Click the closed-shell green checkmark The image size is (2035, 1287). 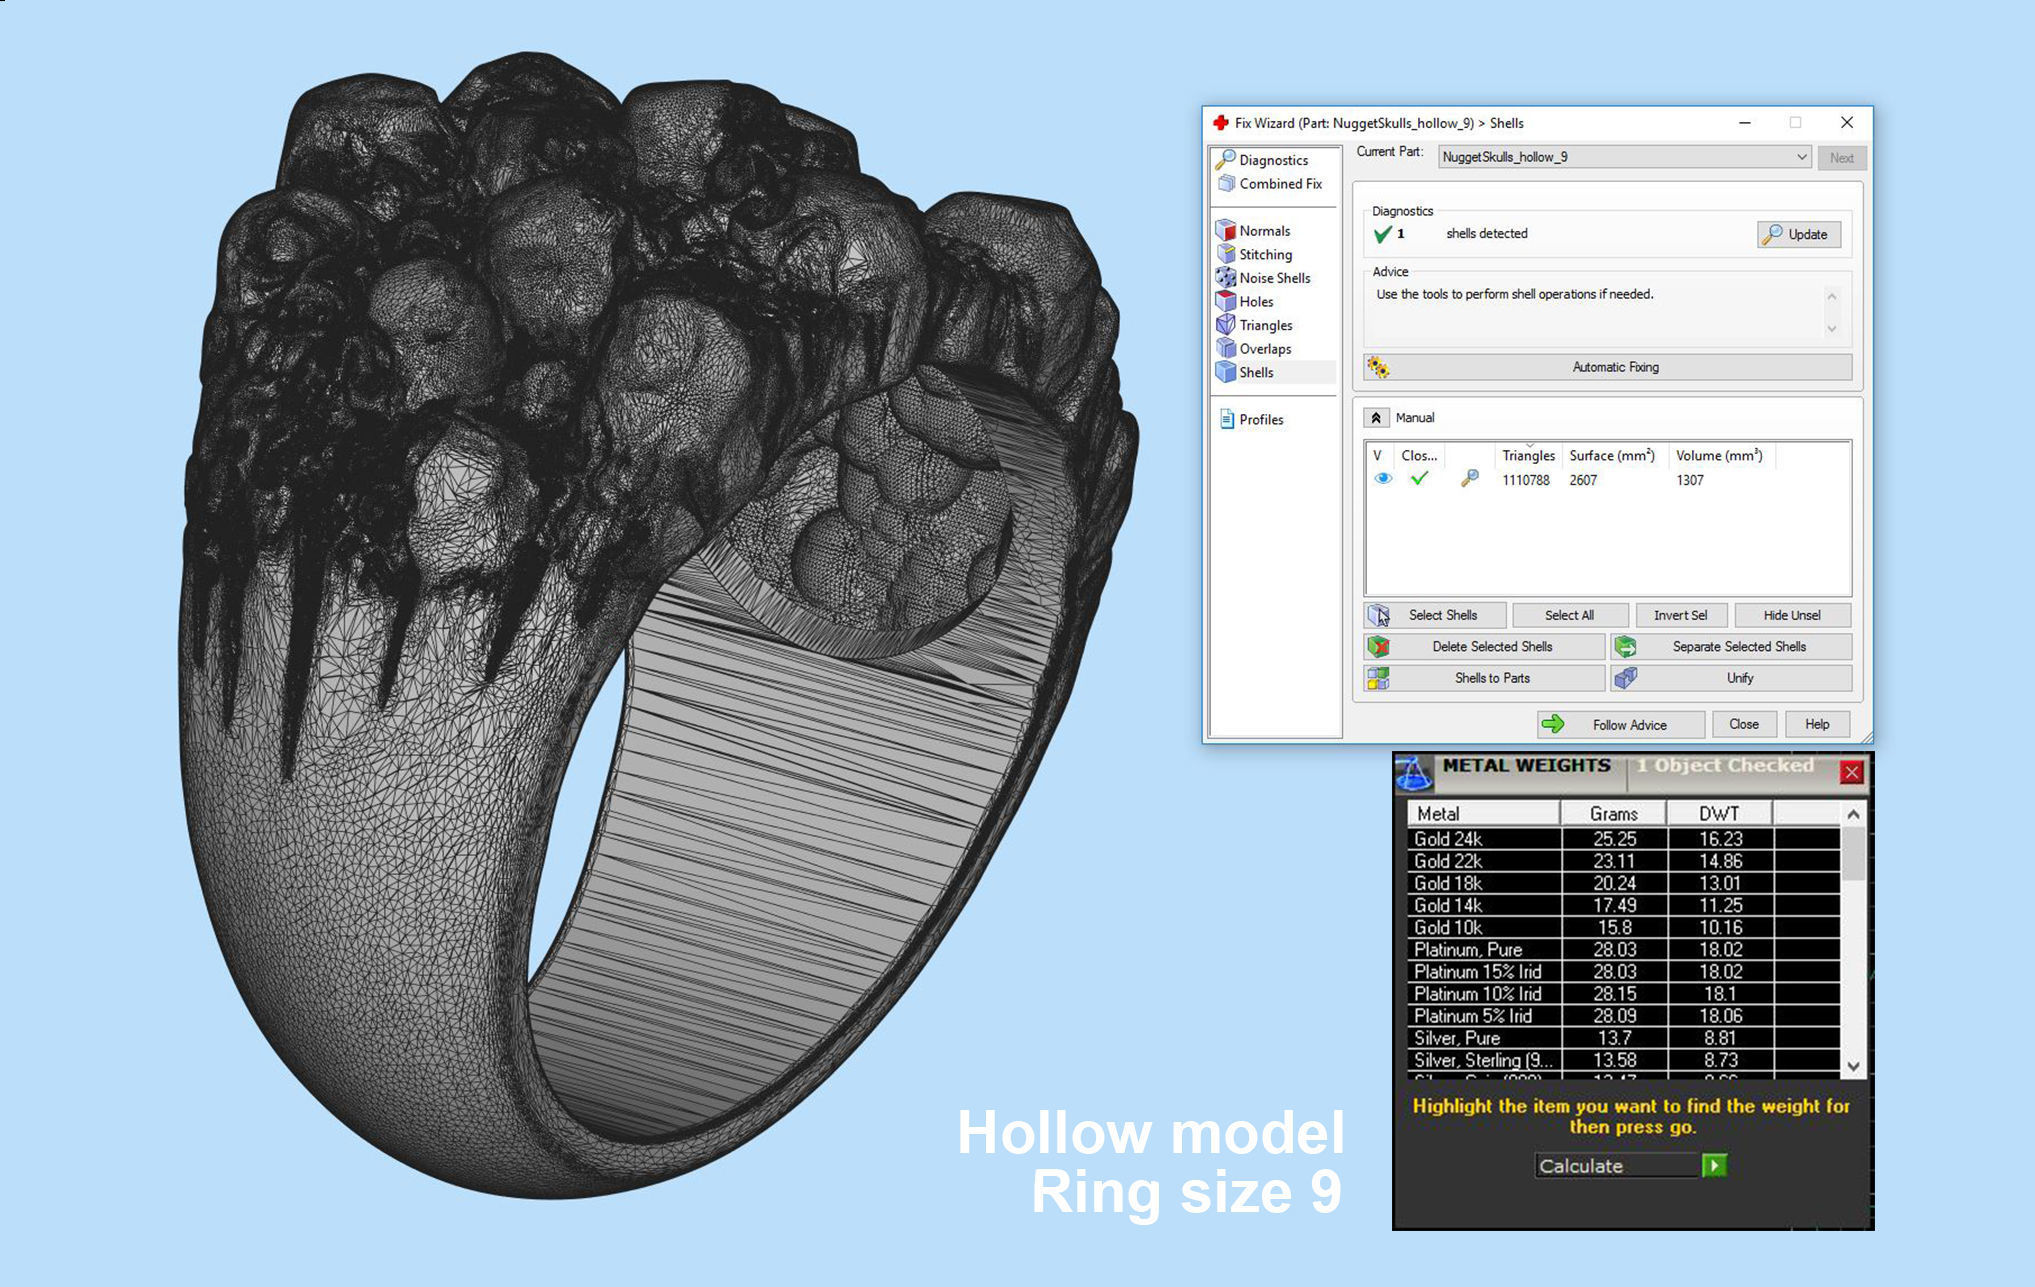(1418, 479)
